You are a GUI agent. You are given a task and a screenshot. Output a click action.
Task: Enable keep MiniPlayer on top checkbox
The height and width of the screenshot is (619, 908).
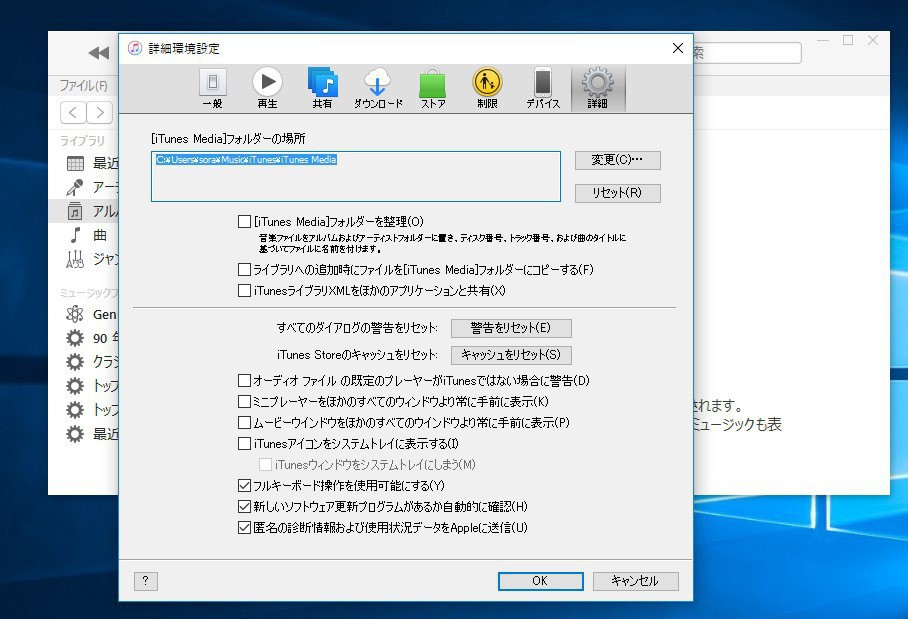[x=244, y=401]
